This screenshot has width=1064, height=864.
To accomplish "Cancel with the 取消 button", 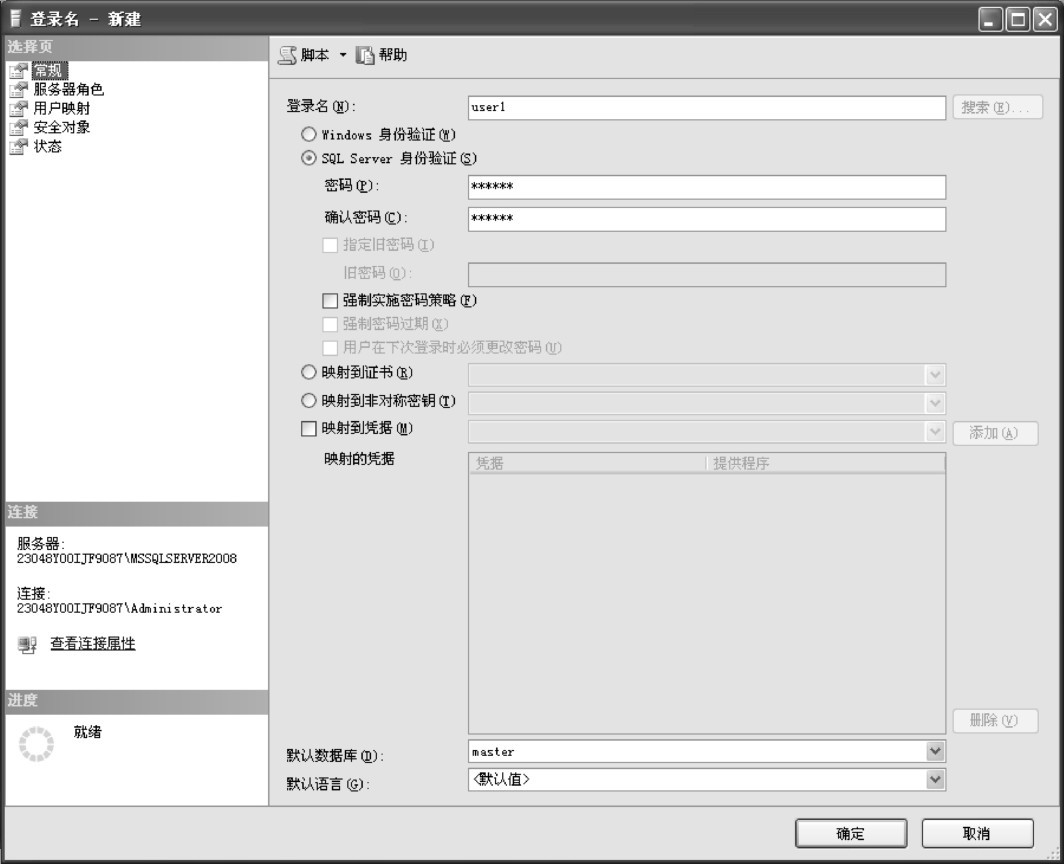I will tap(977, 833).
